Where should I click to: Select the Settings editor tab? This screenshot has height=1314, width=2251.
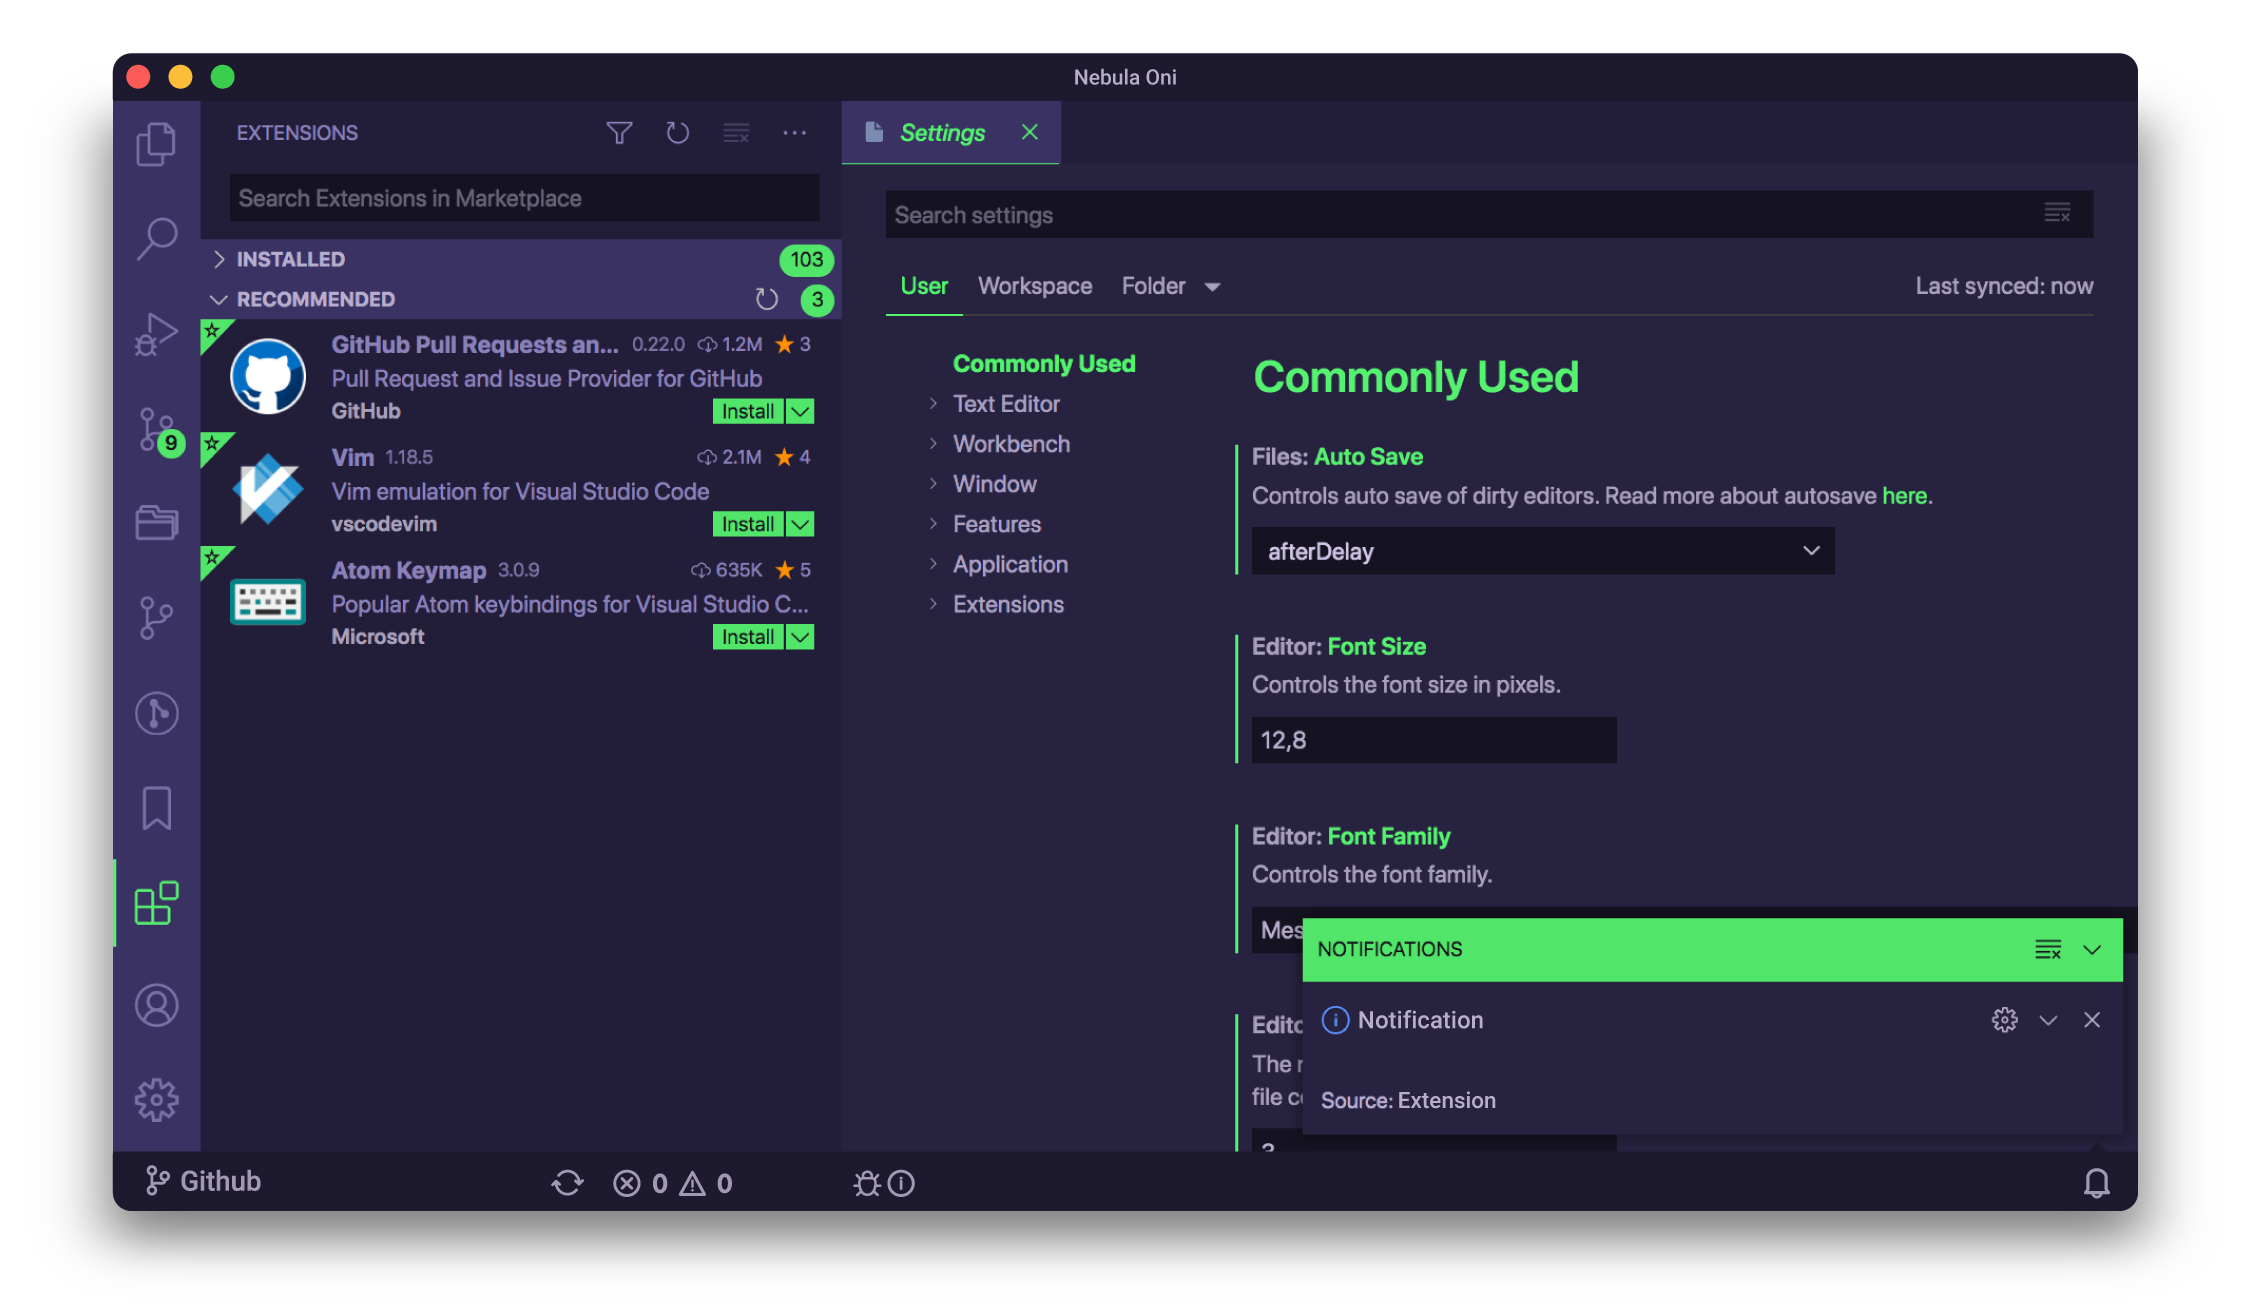point(940,133)
